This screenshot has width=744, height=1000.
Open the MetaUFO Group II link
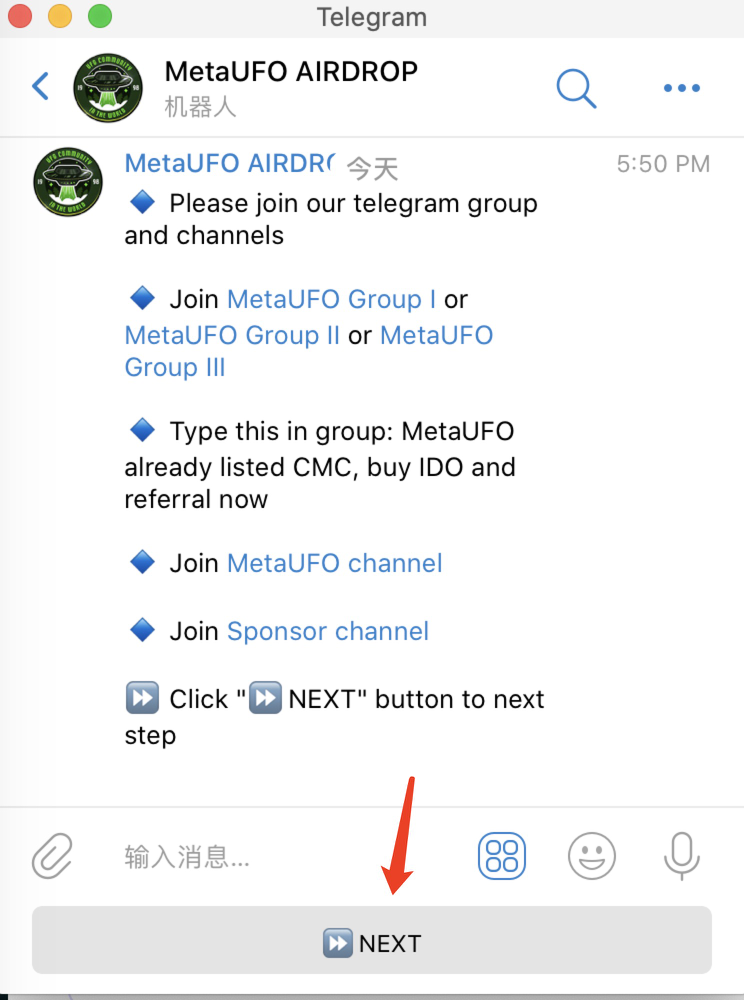point(232,335)
